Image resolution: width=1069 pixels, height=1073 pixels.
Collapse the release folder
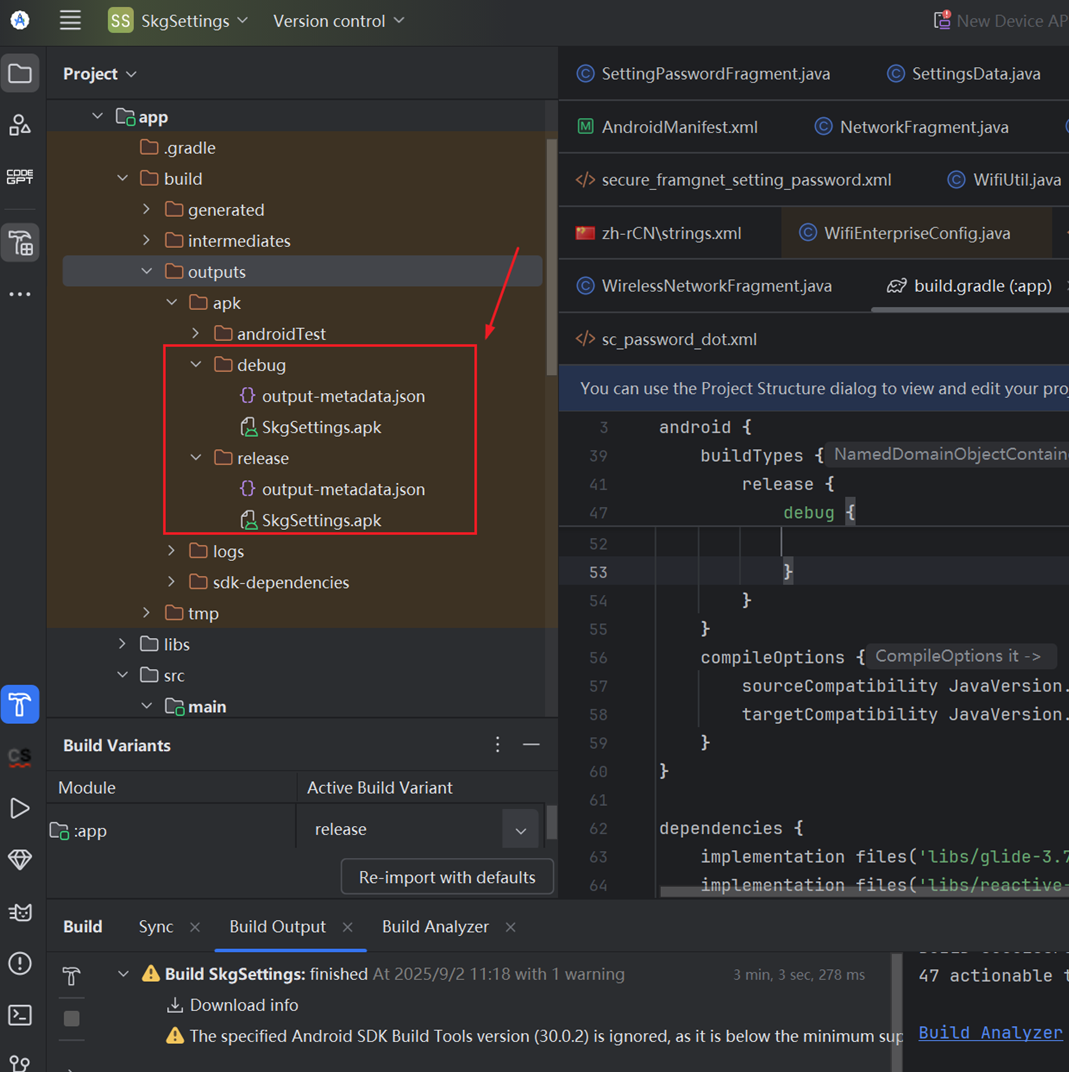pos(196,458)
